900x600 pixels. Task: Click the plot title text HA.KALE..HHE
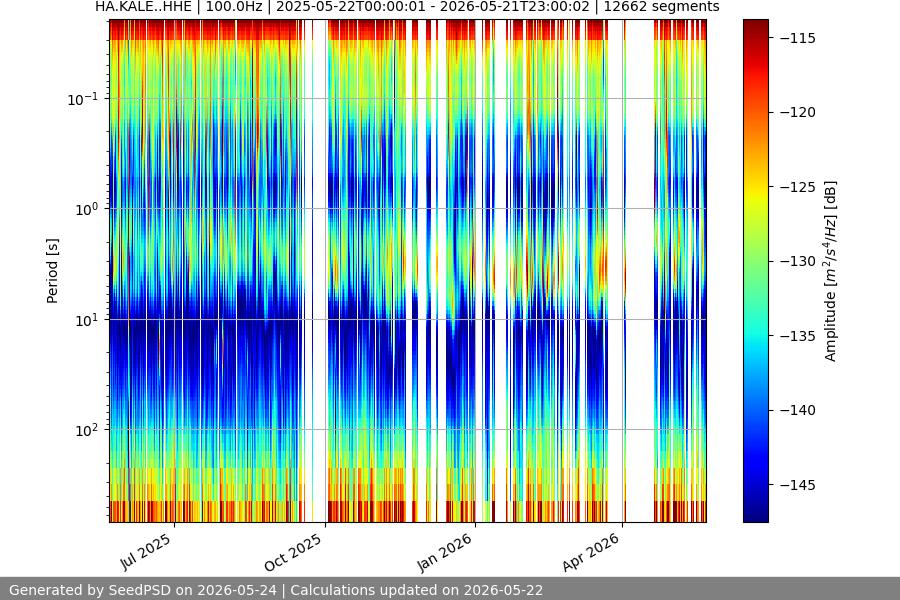(143, 7)
